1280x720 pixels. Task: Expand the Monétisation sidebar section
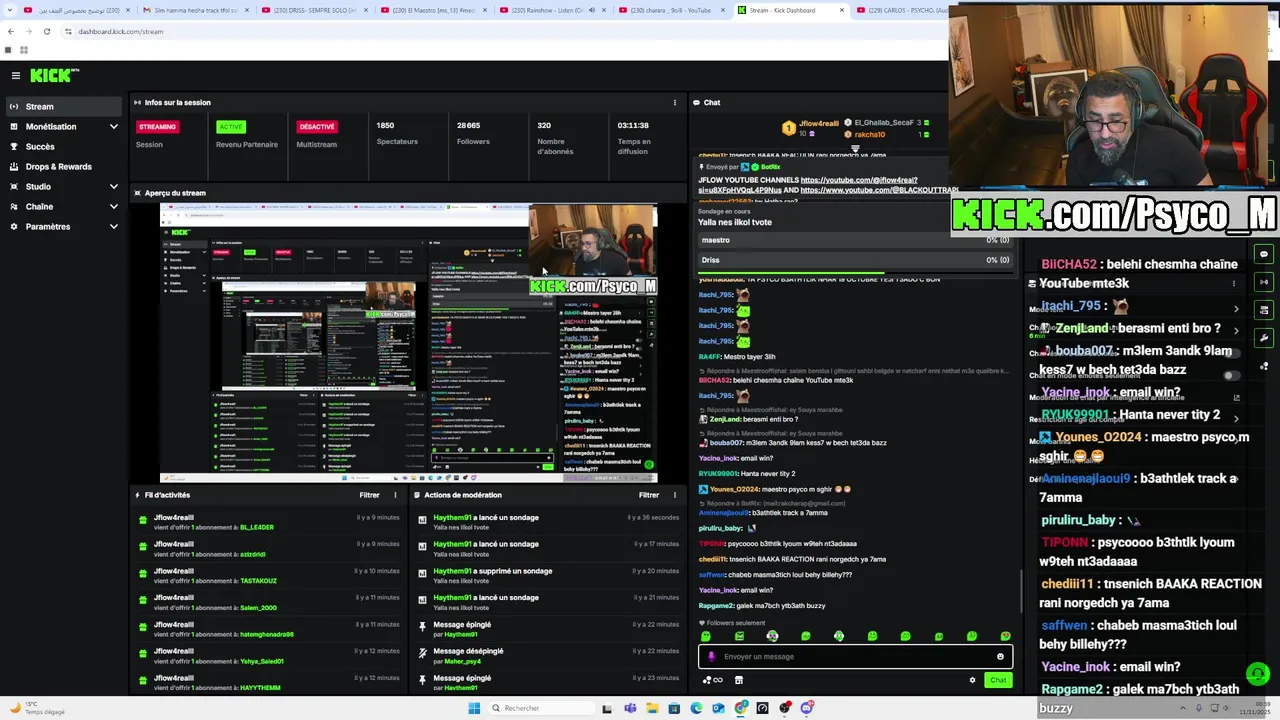coord(113,127)
